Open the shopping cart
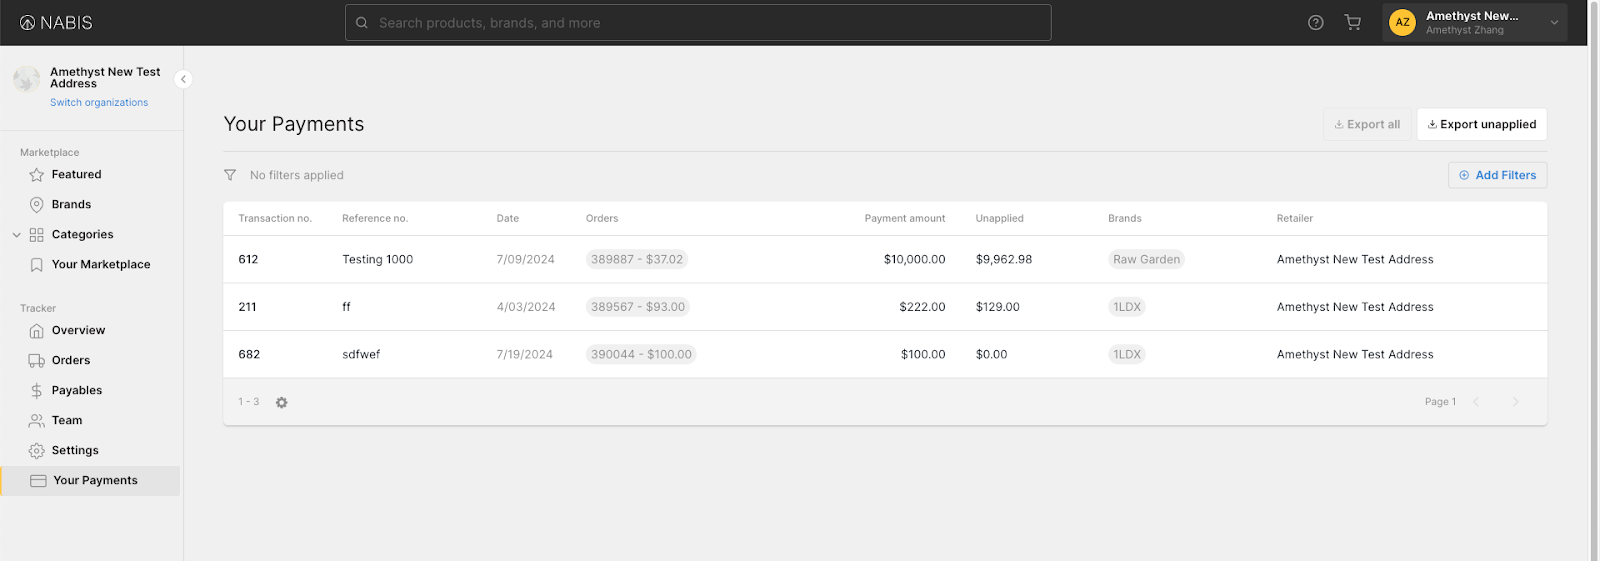Image resolution: width=1600 pixels, height=561 pixels. pos(1352,23)
